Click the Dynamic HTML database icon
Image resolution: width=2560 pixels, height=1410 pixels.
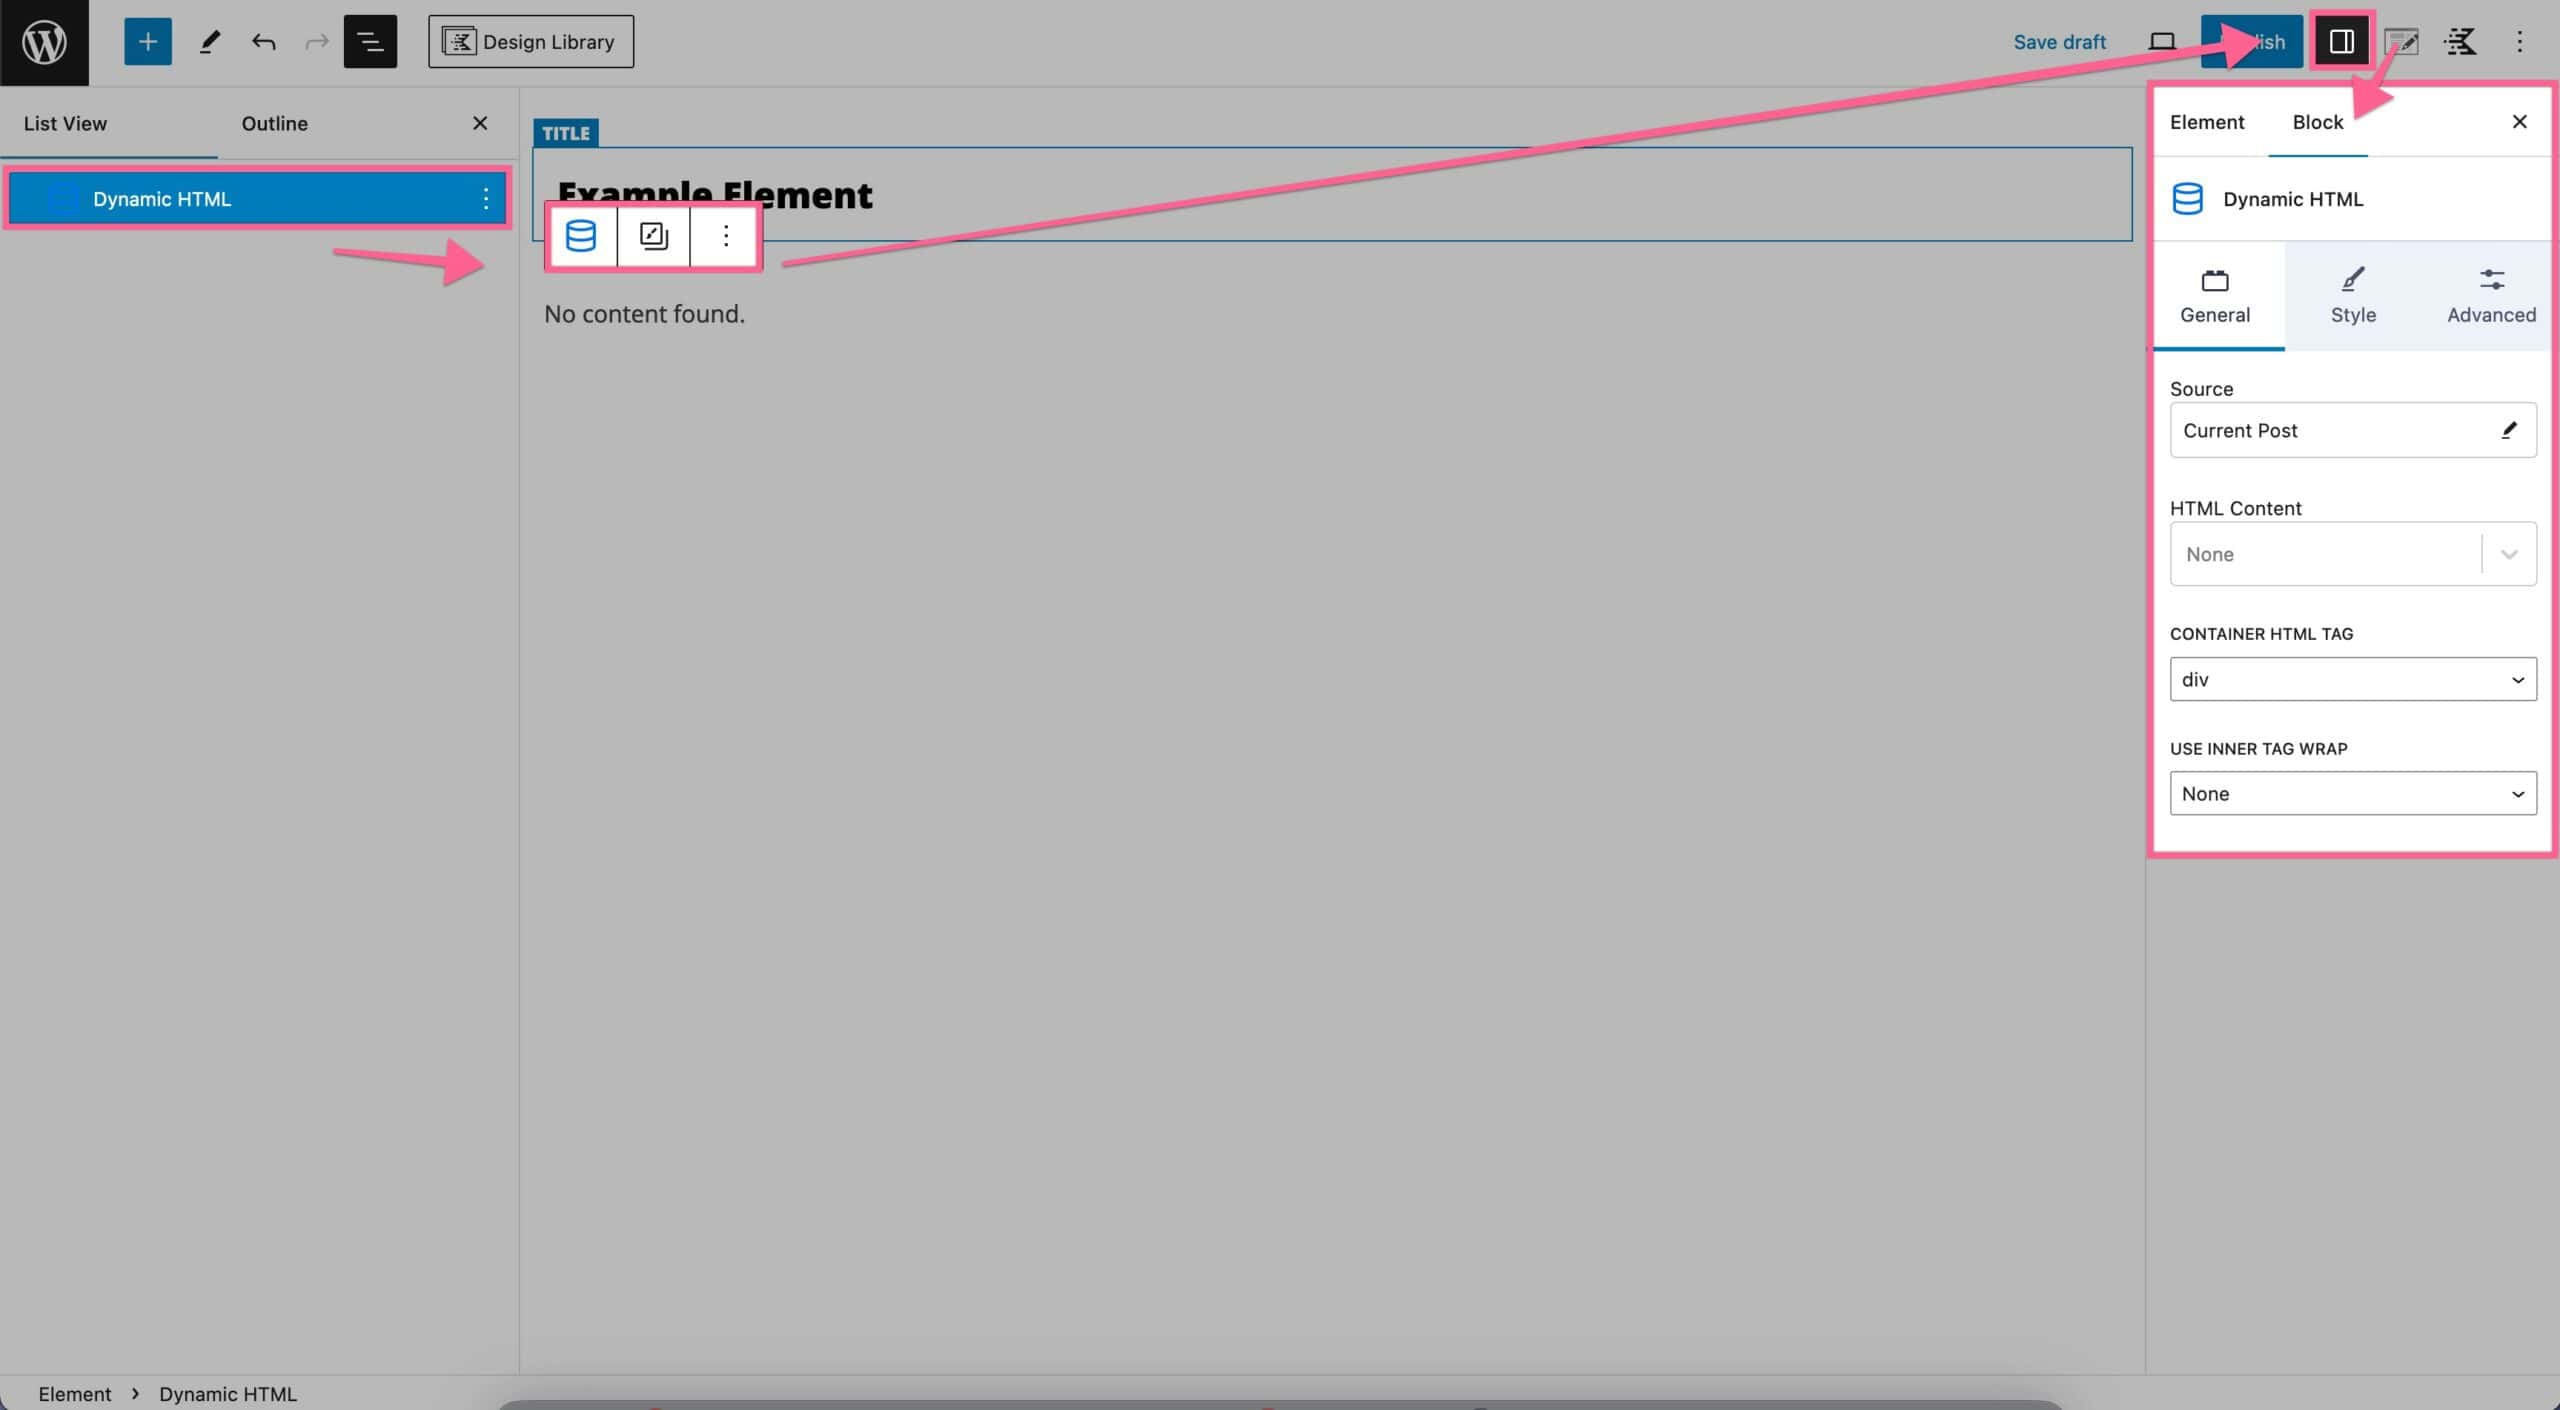coord(580,236)
